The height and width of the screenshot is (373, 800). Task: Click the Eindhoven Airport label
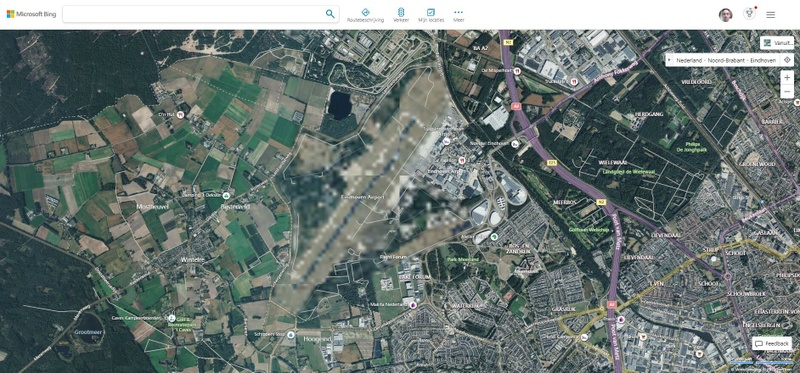tap(362, 196)
